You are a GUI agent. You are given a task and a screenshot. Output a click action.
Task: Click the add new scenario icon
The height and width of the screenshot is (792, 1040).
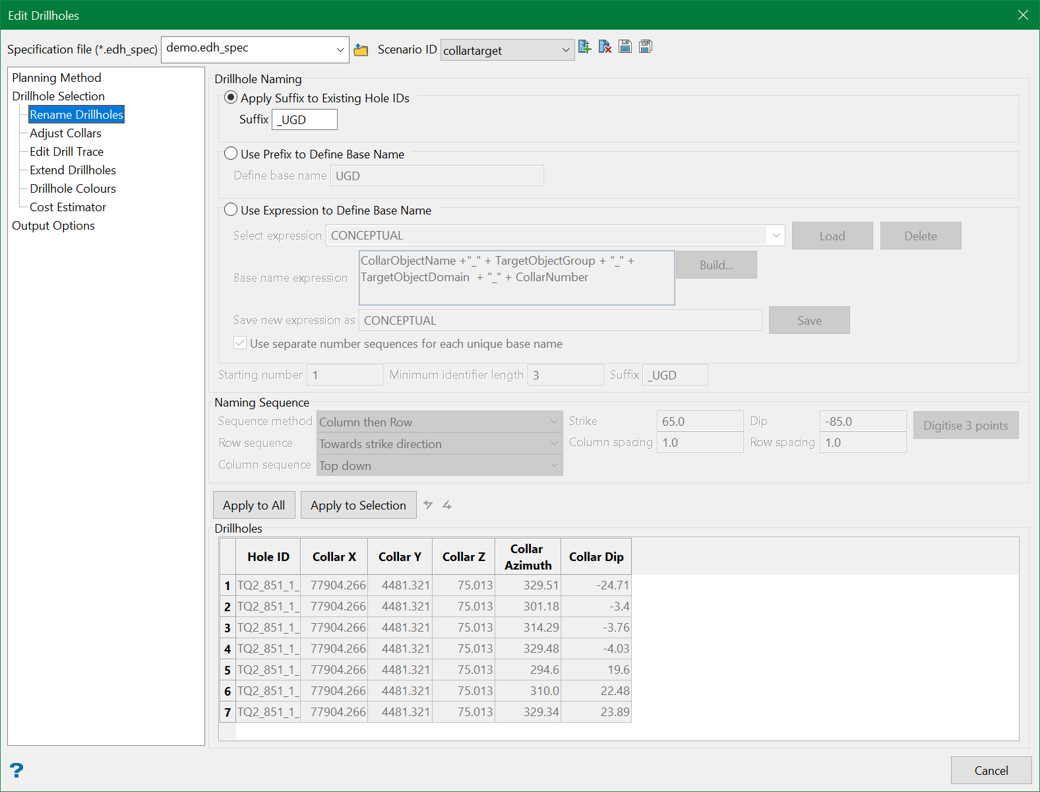(585, 47)
